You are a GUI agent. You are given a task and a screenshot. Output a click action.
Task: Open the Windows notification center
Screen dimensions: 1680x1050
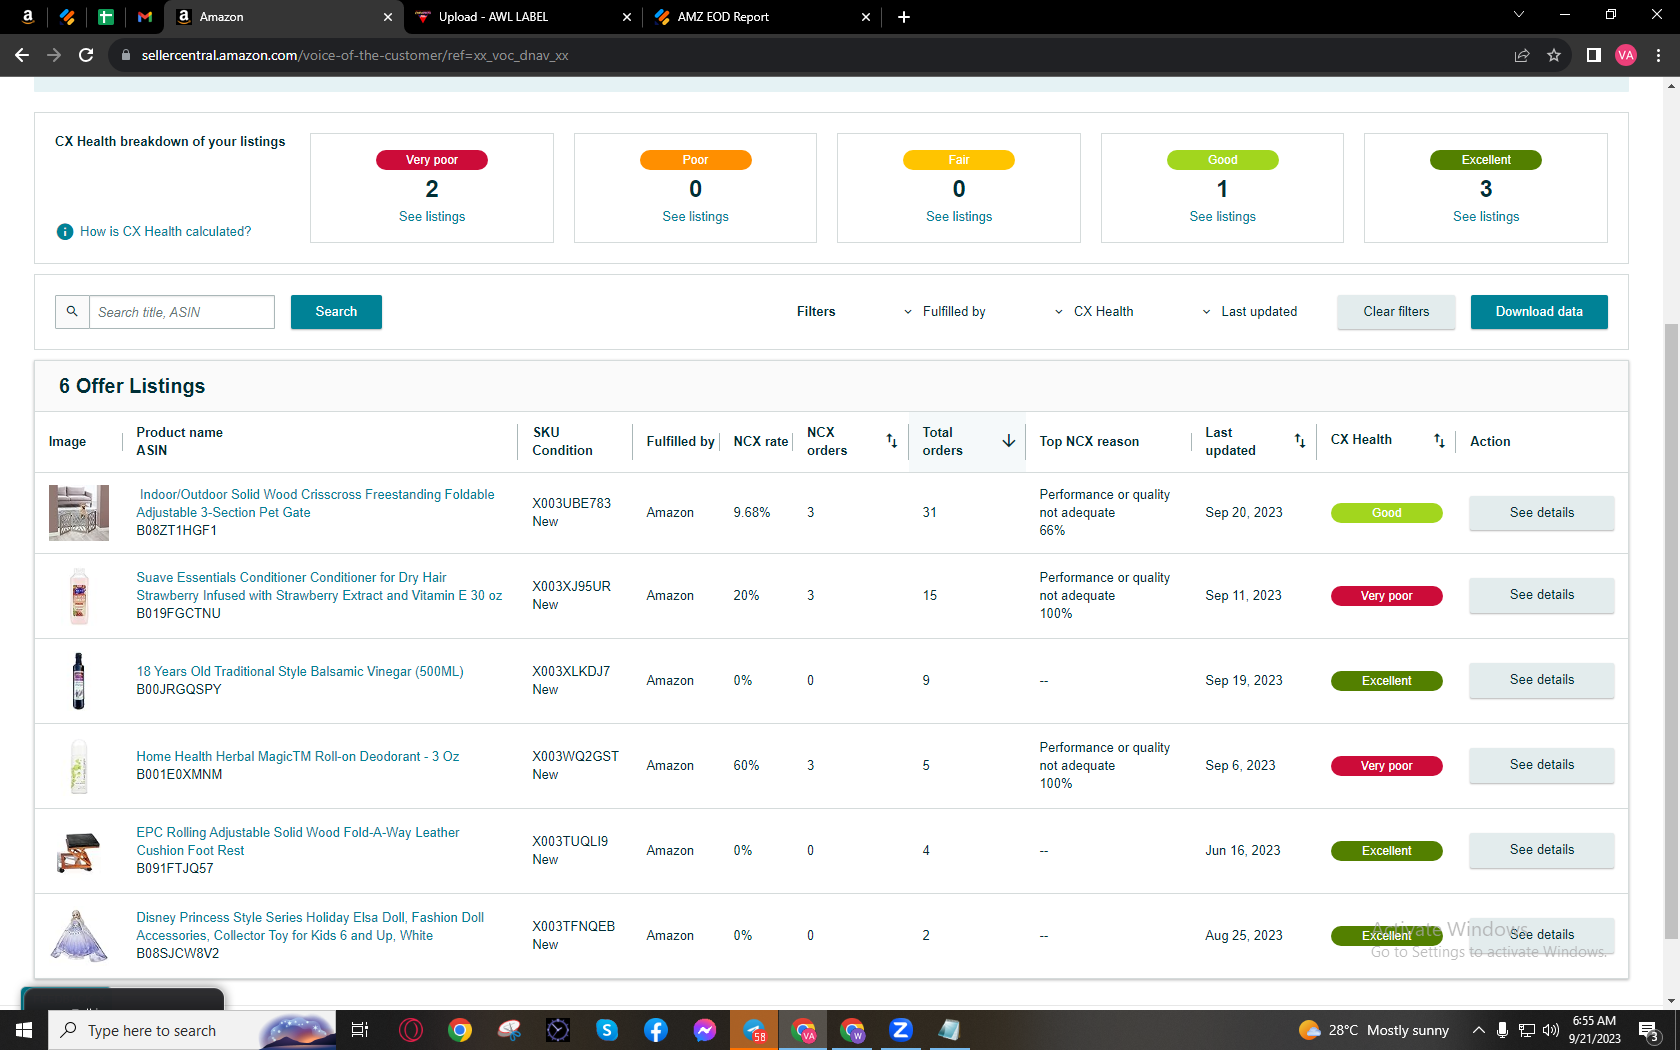[x=1649, y=1030]
